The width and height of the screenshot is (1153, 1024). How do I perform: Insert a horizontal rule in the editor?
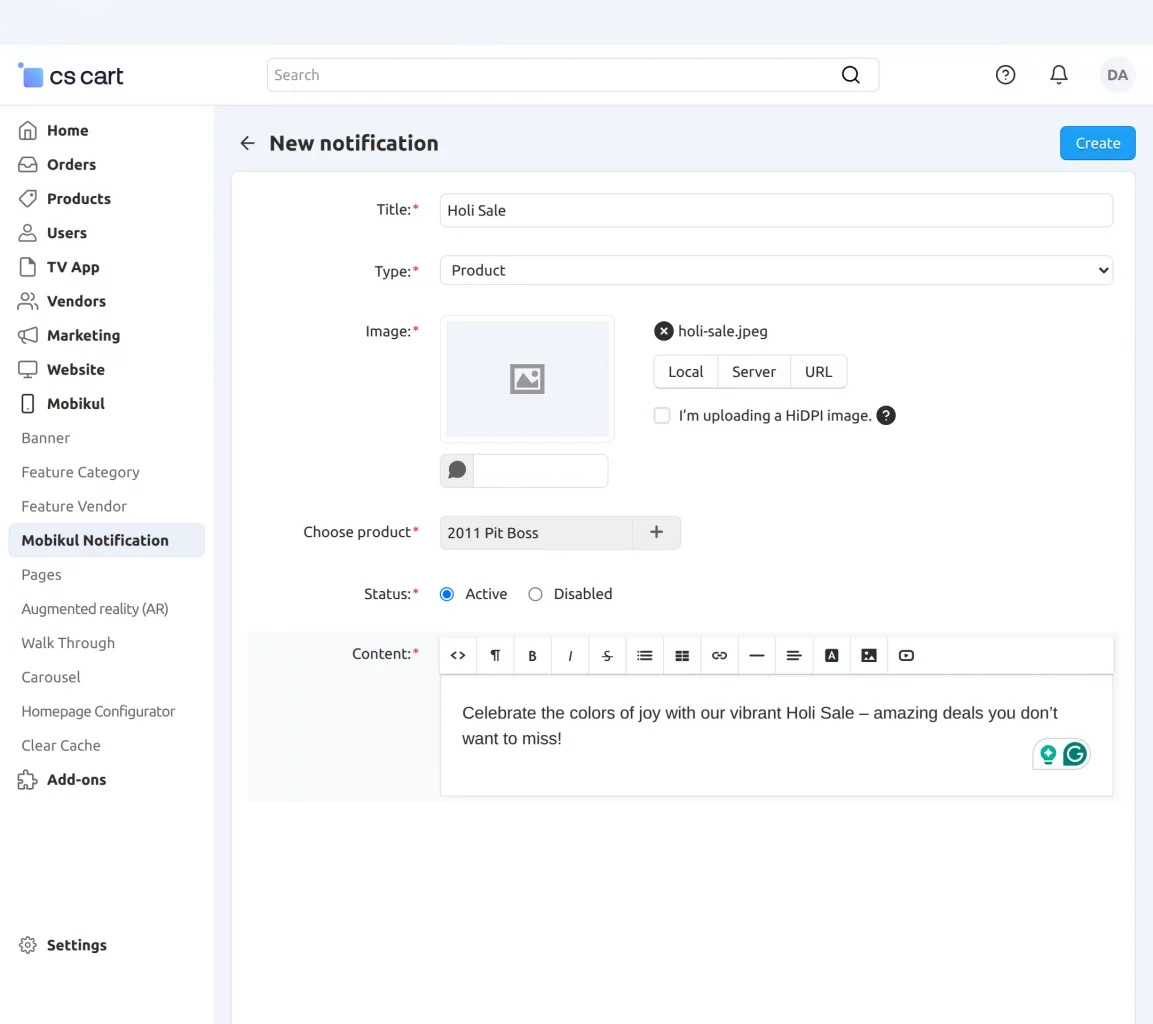tap(756, 655)
